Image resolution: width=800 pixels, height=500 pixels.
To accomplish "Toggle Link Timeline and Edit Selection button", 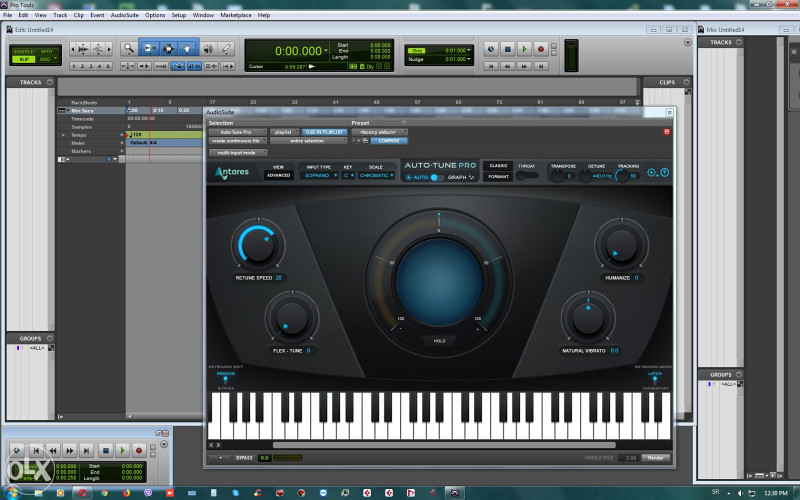I will (194, 66).
